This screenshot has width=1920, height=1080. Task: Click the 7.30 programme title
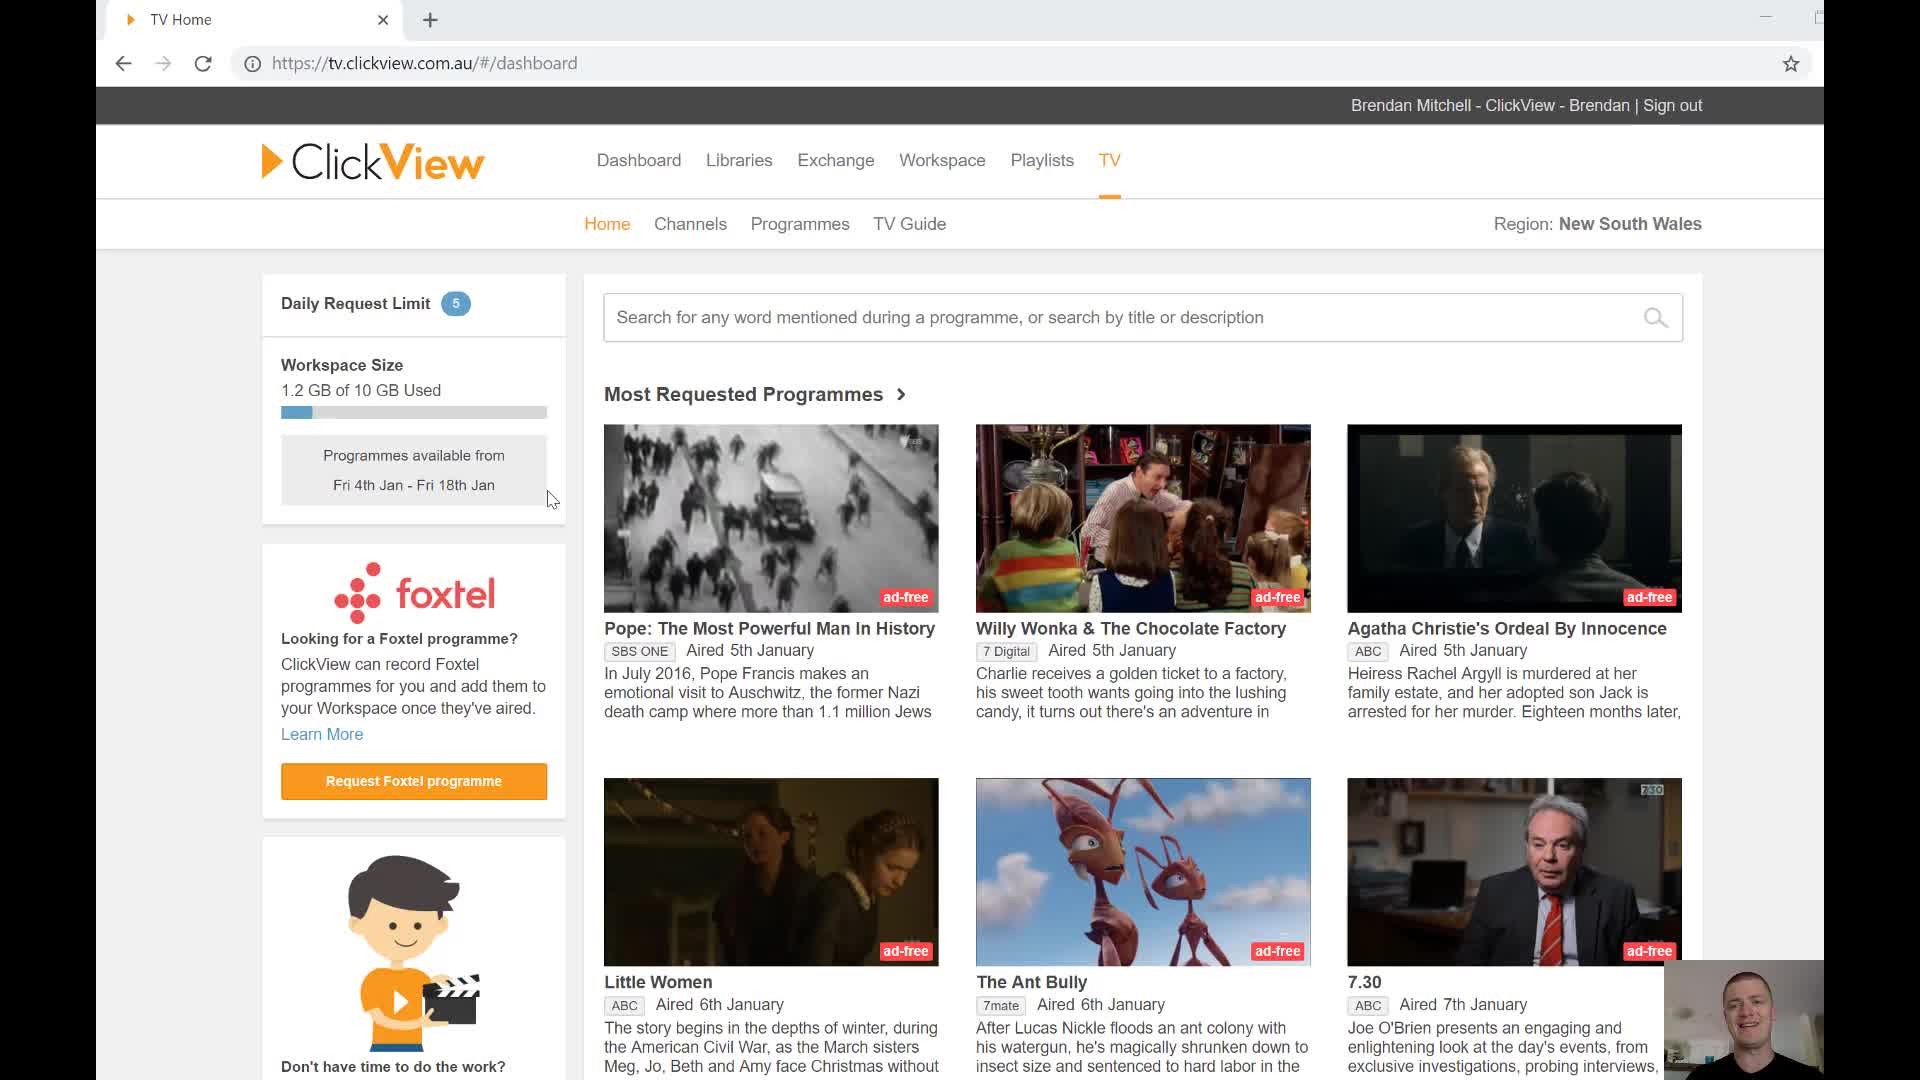1364,982
